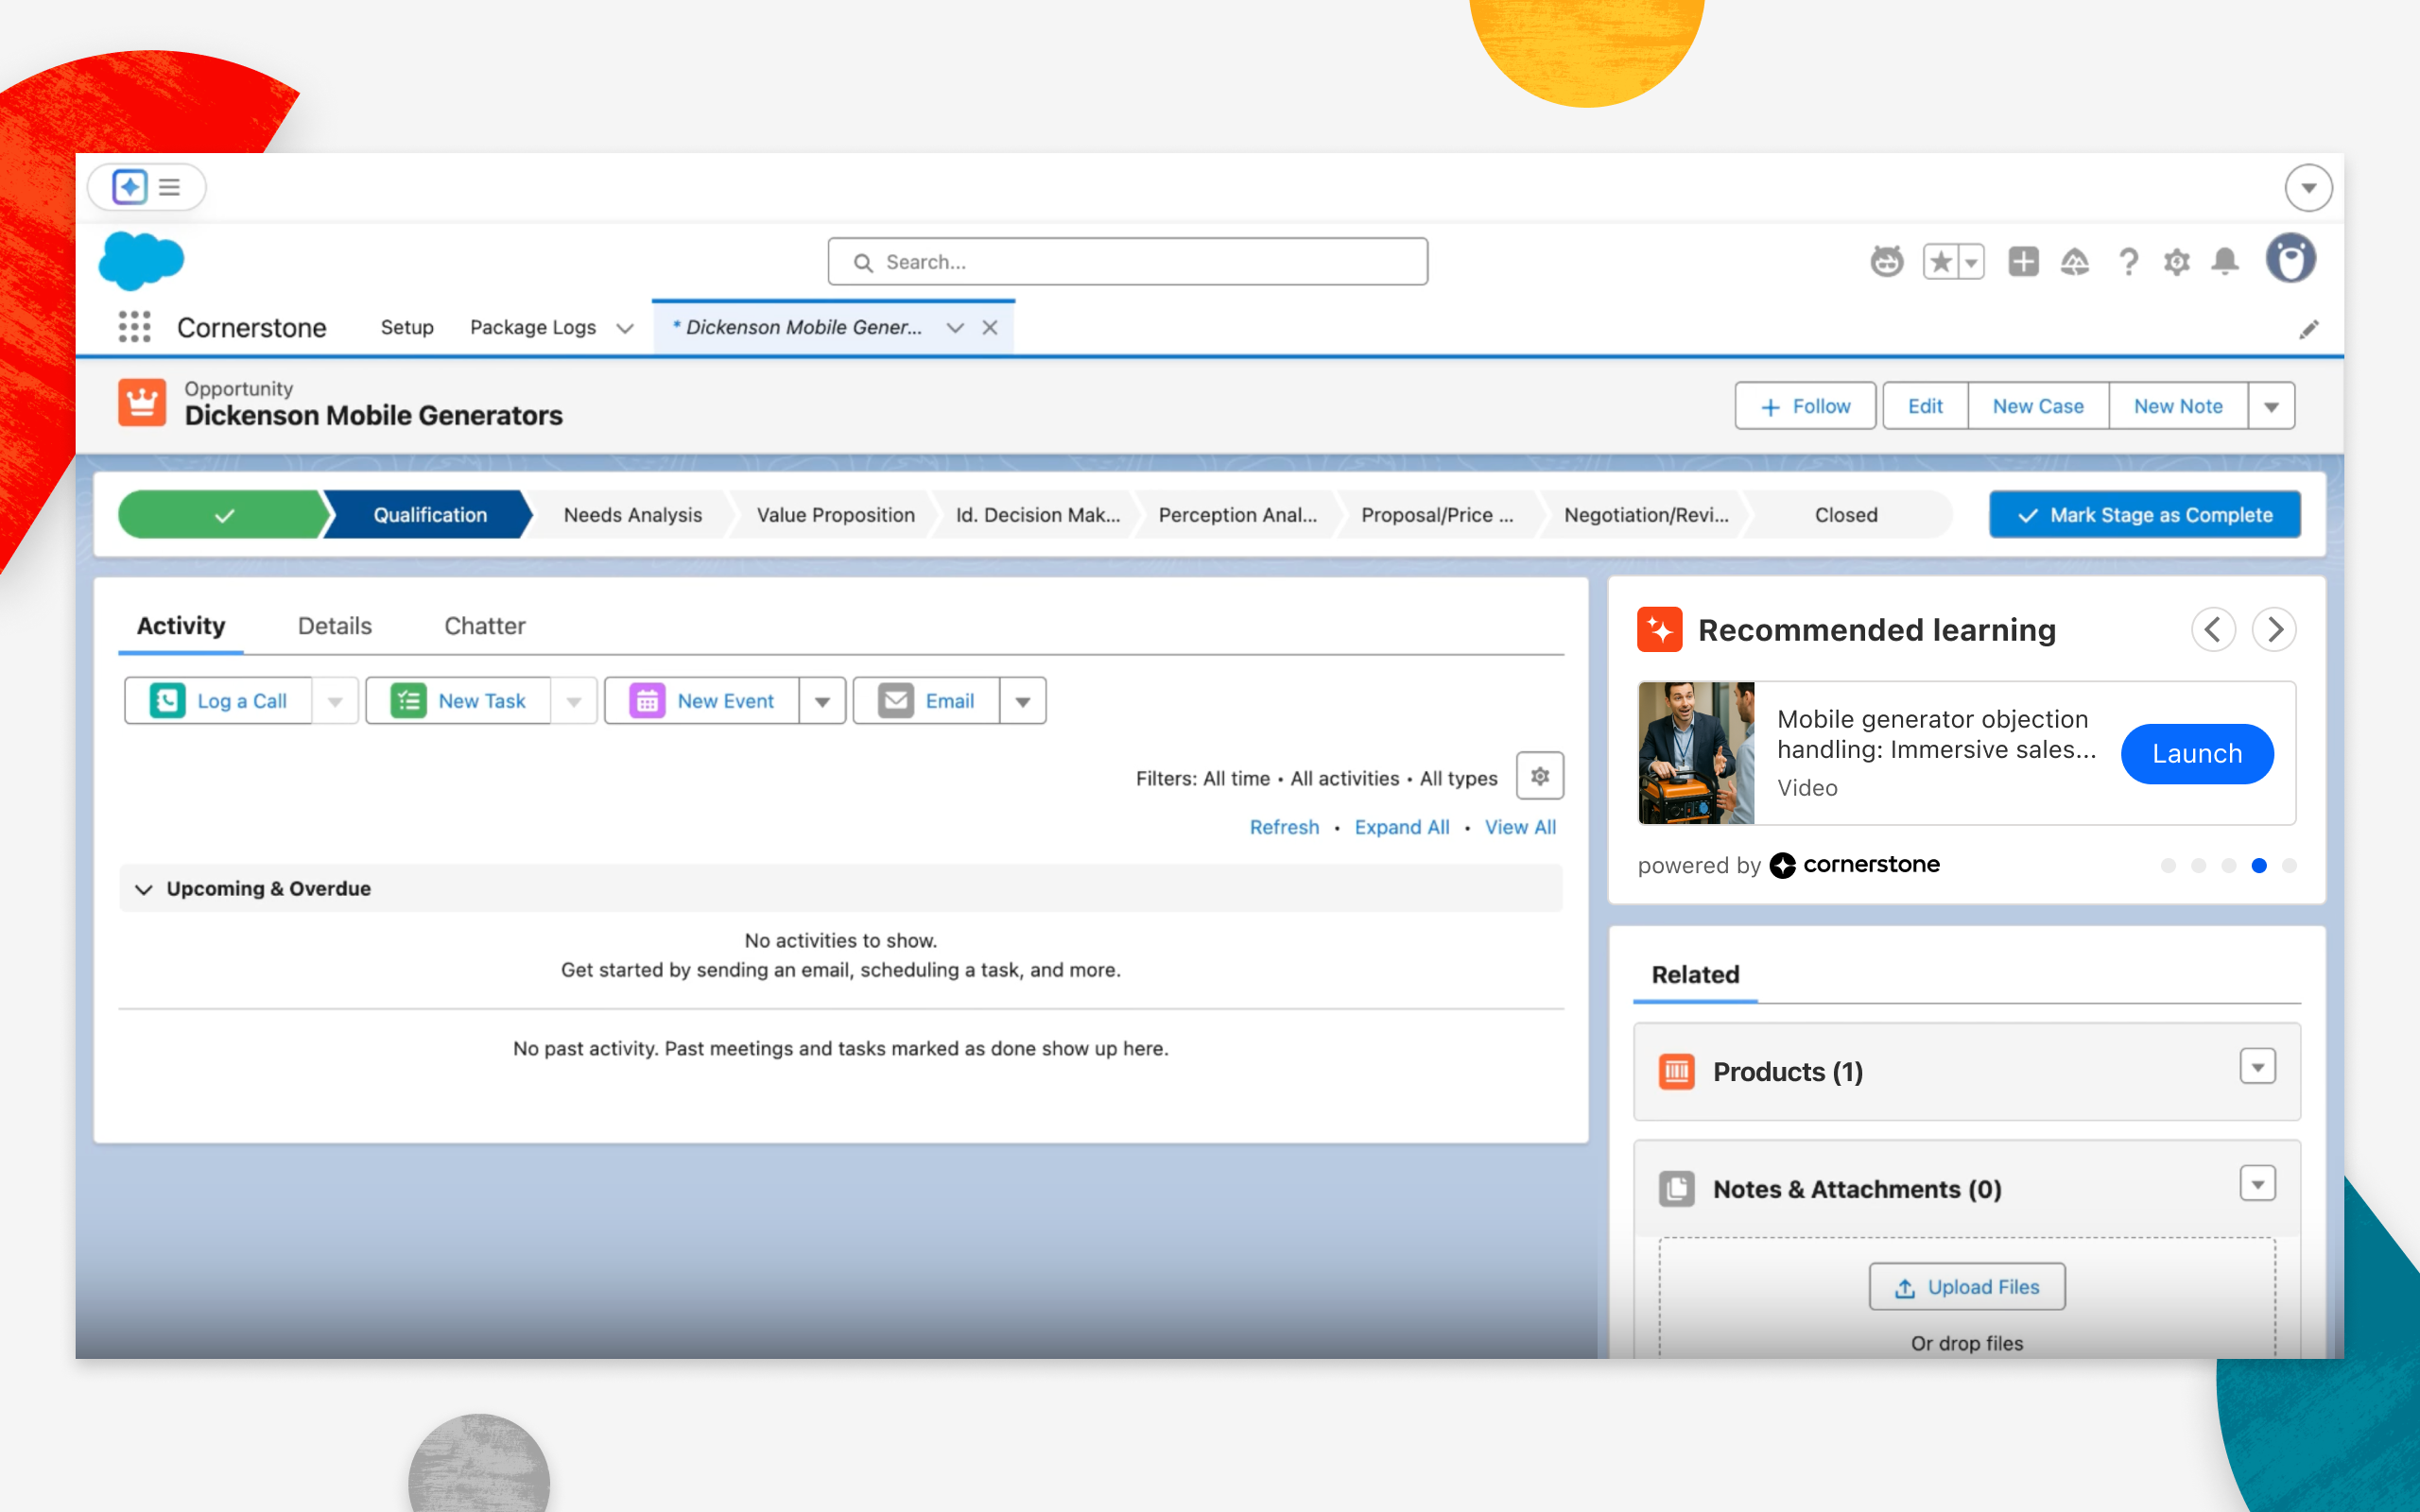Click the edit navigation pencil icon
Screen dimensions: 2420x1512
coord(2308,329)
